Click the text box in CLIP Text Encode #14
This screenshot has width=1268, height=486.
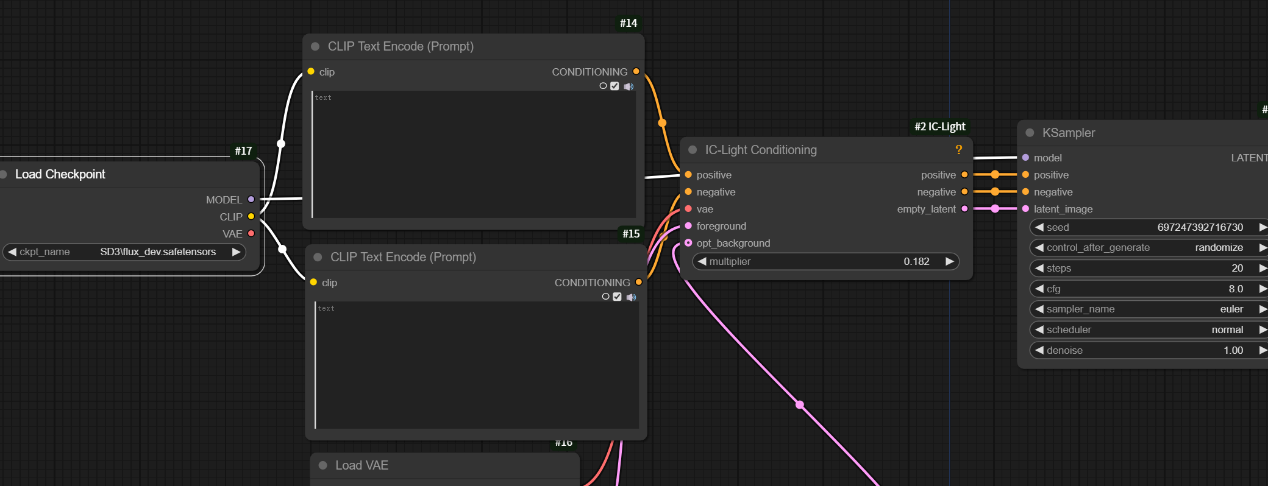pyautogui.click(x=474, y=155)
